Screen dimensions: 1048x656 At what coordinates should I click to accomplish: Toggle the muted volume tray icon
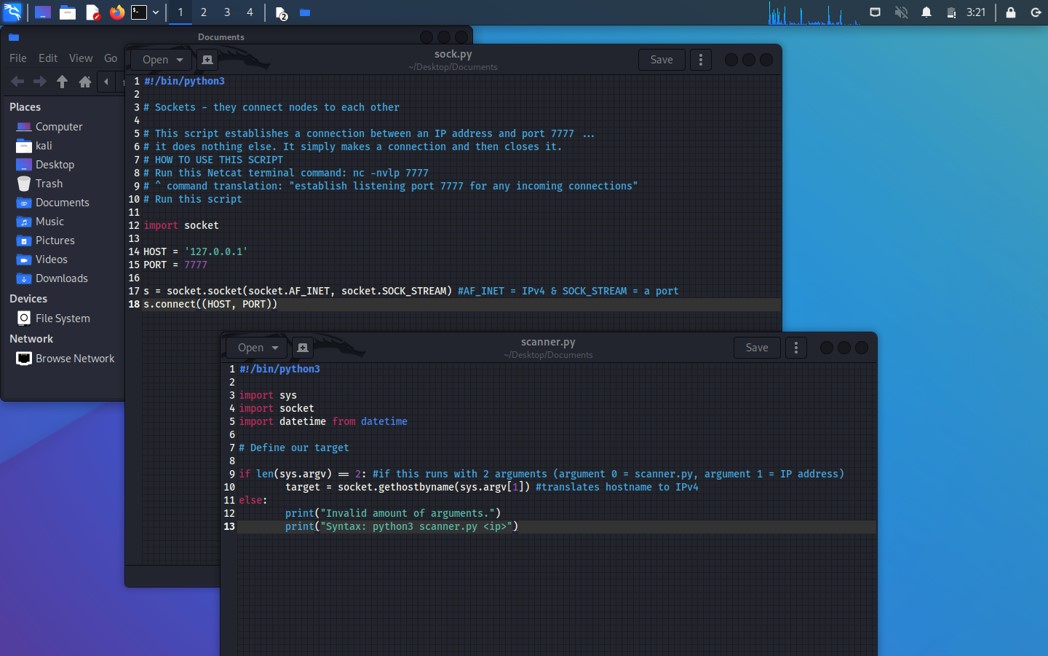point(901,12)
